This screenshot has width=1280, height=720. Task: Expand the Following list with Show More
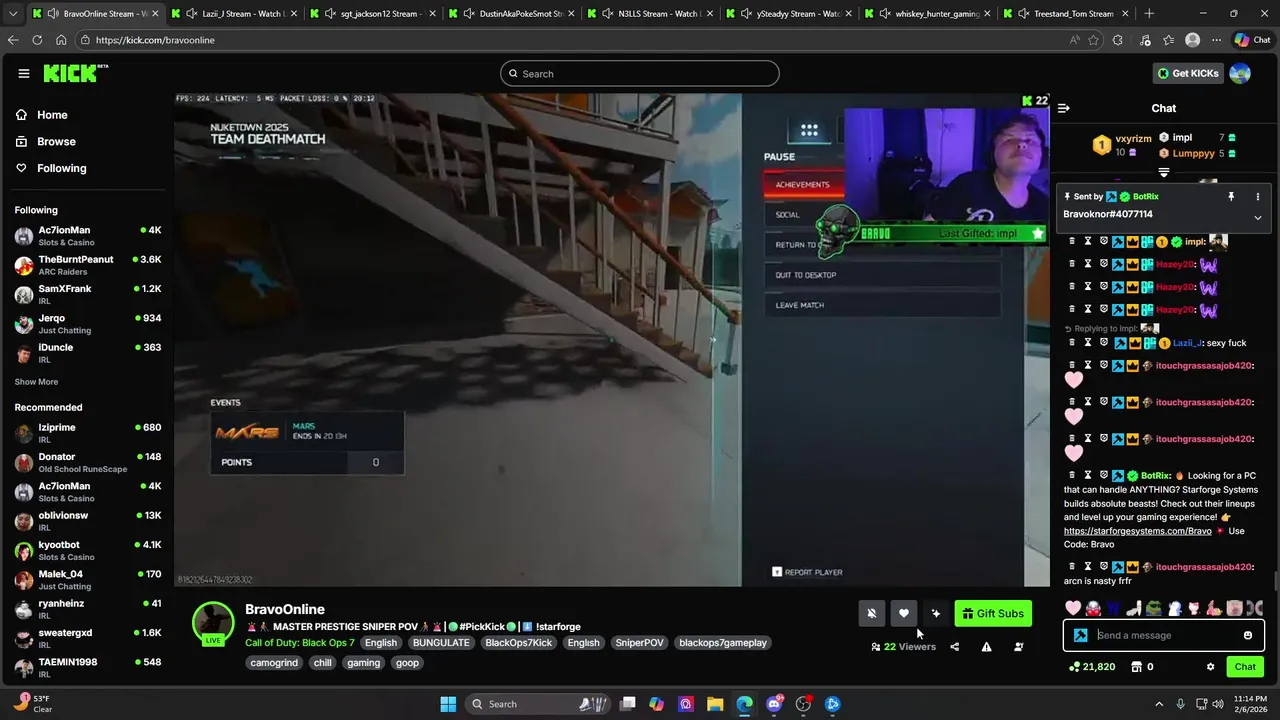pyautogui.click(x=36, y=382)
